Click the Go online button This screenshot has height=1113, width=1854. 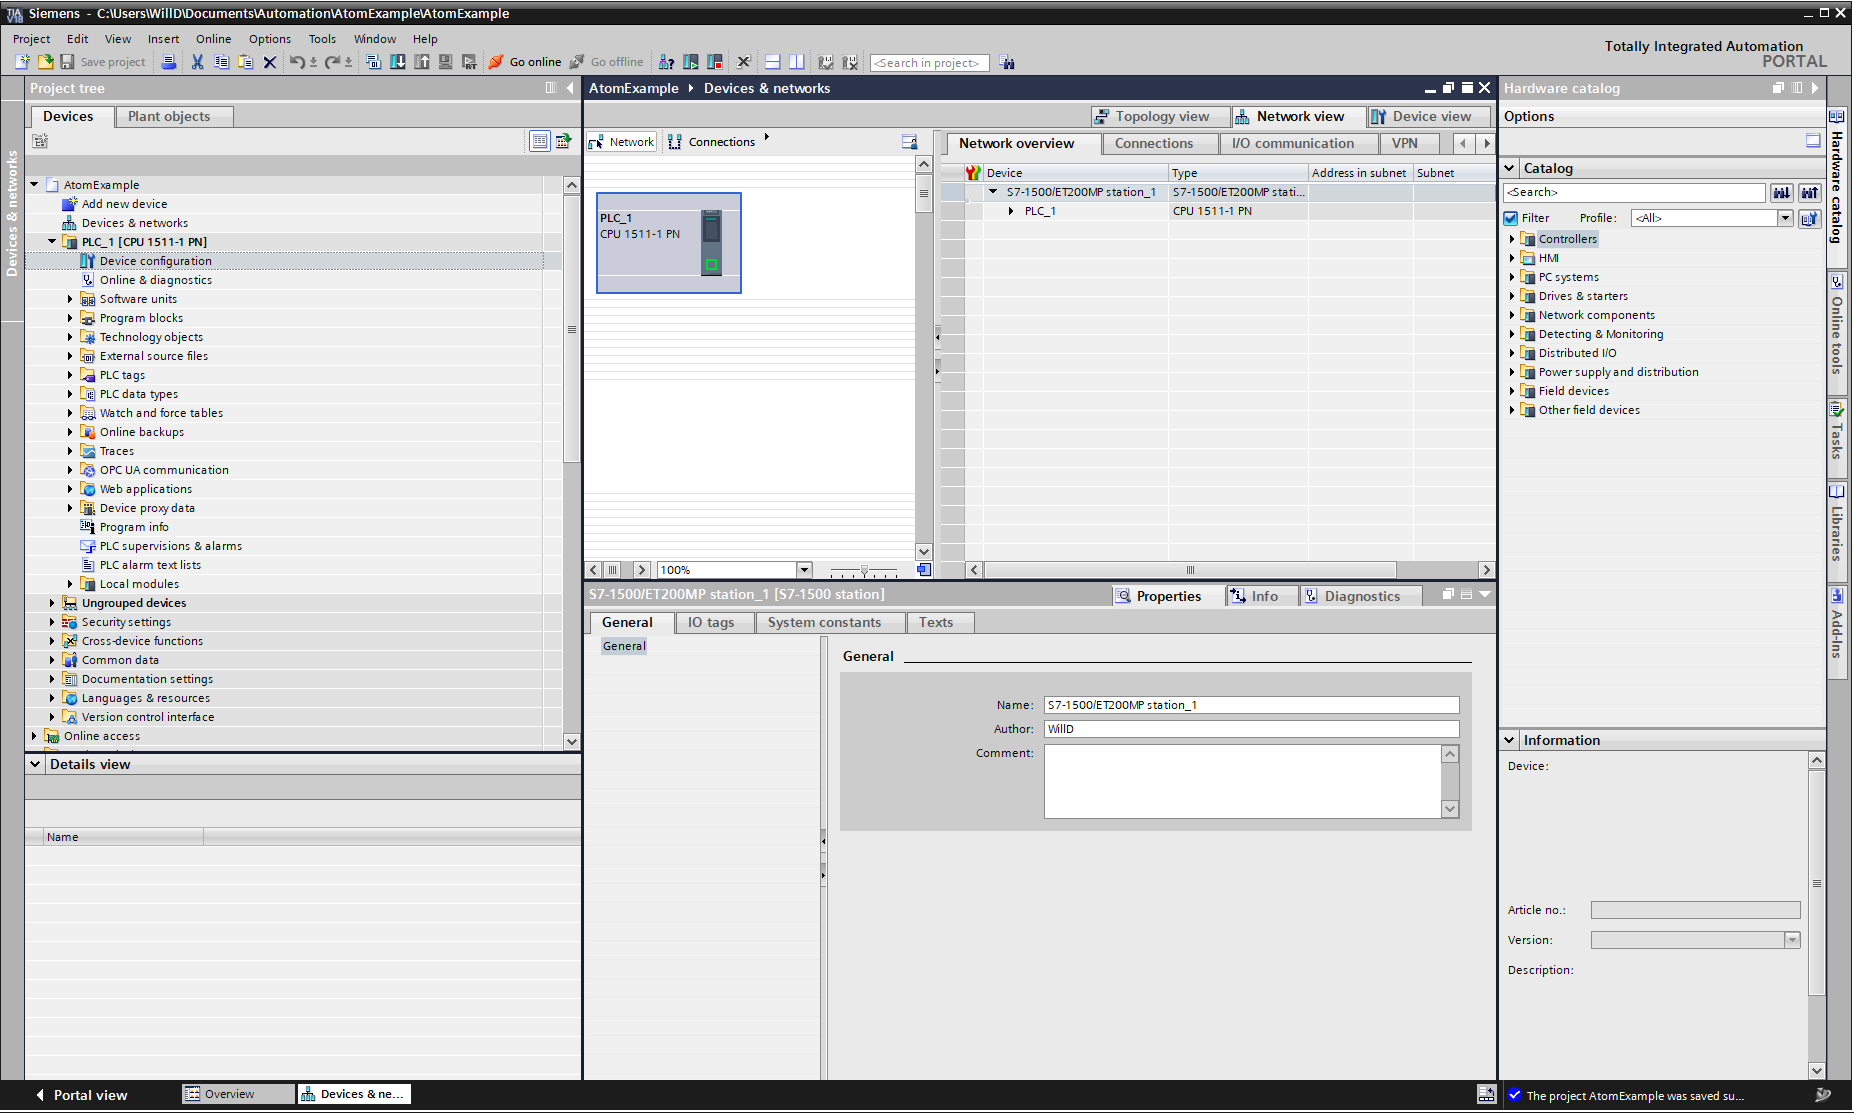pos(525,62)
